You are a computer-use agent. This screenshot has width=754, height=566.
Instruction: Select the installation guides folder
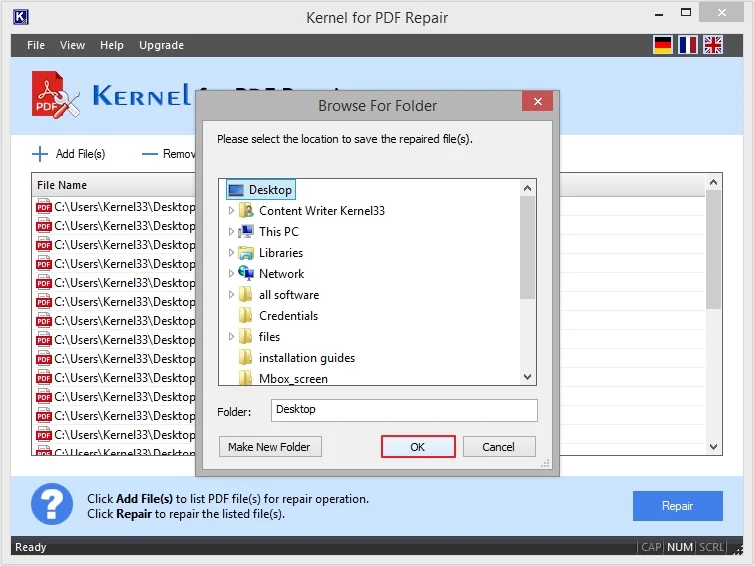coord(307,358)
